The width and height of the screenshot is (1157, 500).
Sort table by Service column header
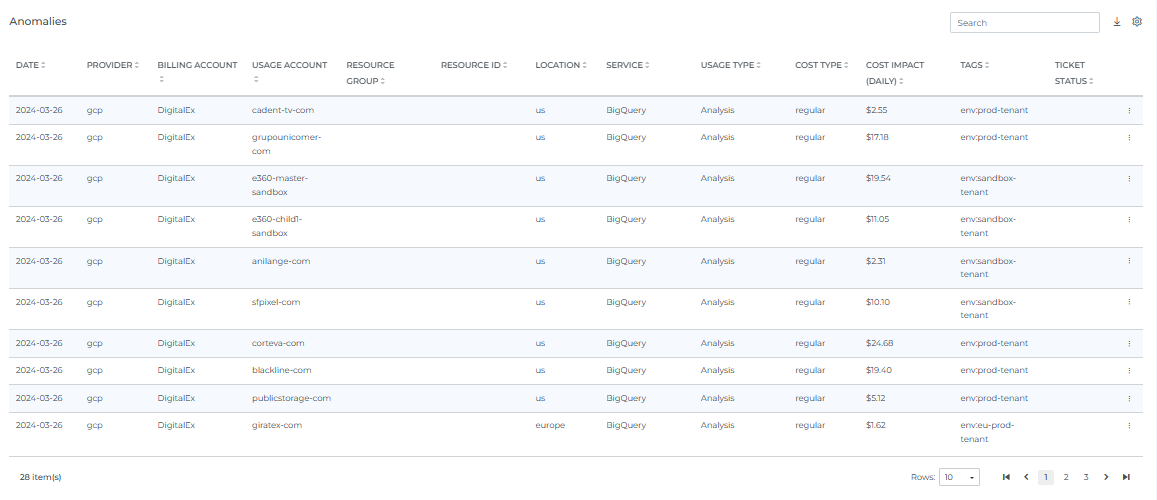point(627,65)
